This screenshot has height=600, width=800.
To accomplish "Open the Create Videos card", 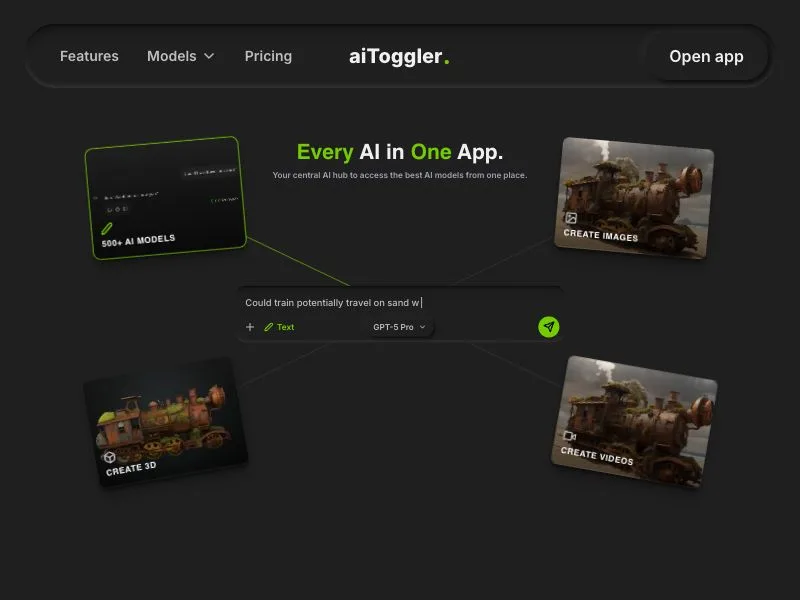I will (634, 421).
